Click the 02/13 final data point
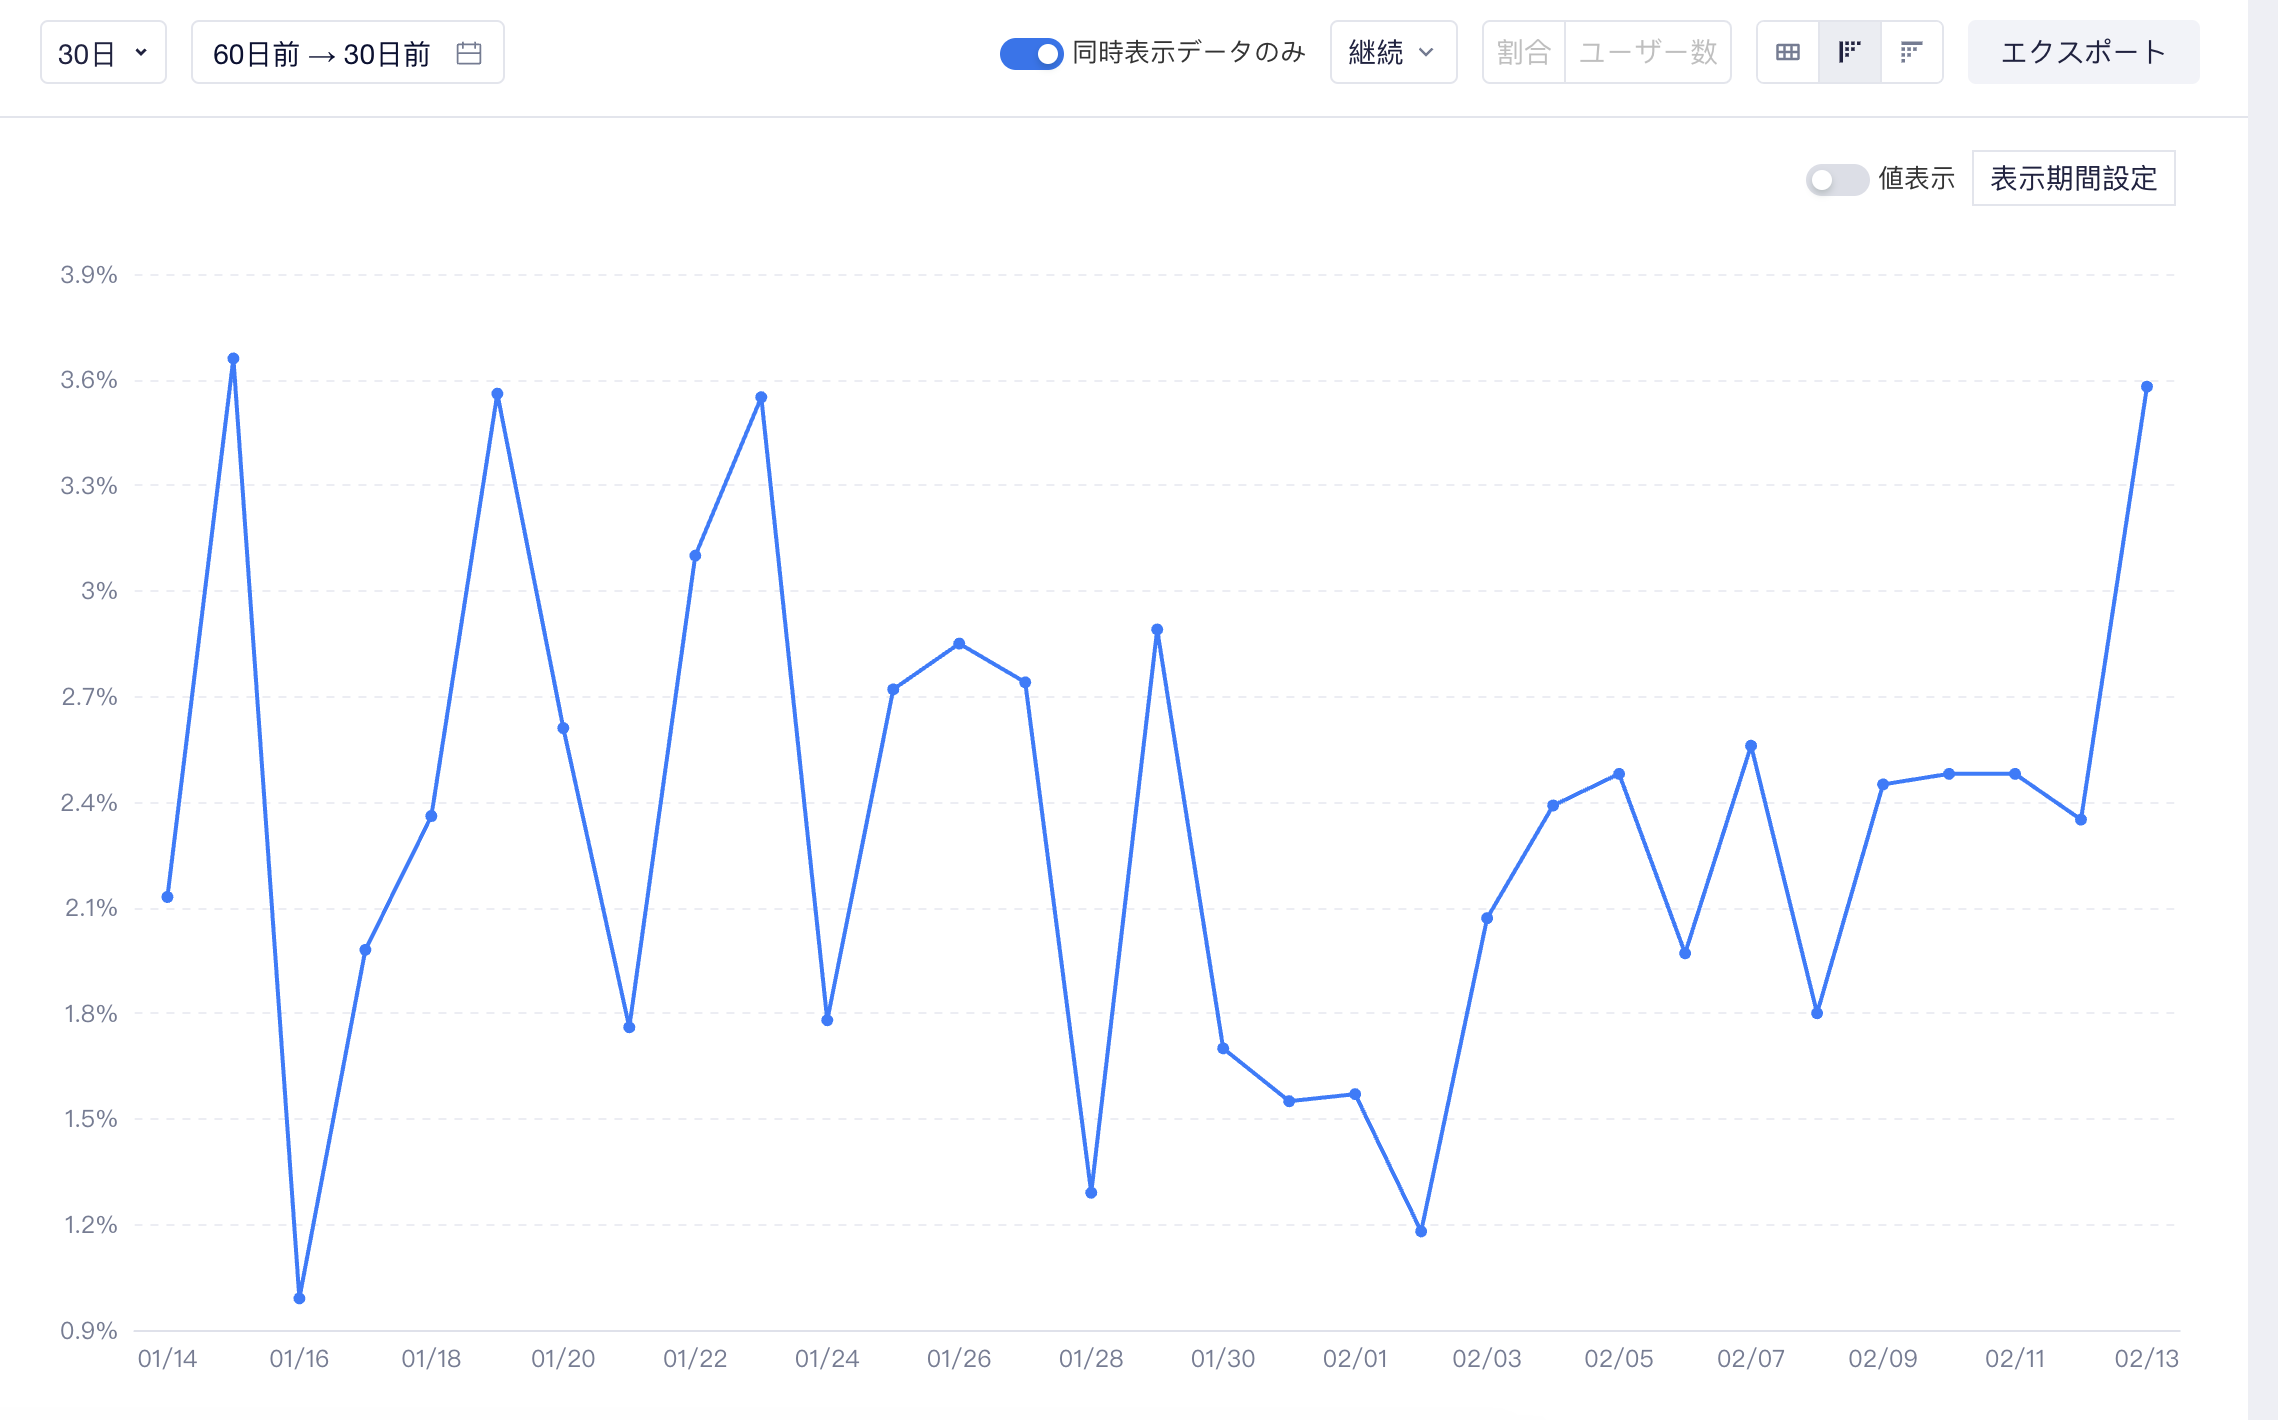This screenshot has height=1420, width=2278. [x=2146, y=387]
